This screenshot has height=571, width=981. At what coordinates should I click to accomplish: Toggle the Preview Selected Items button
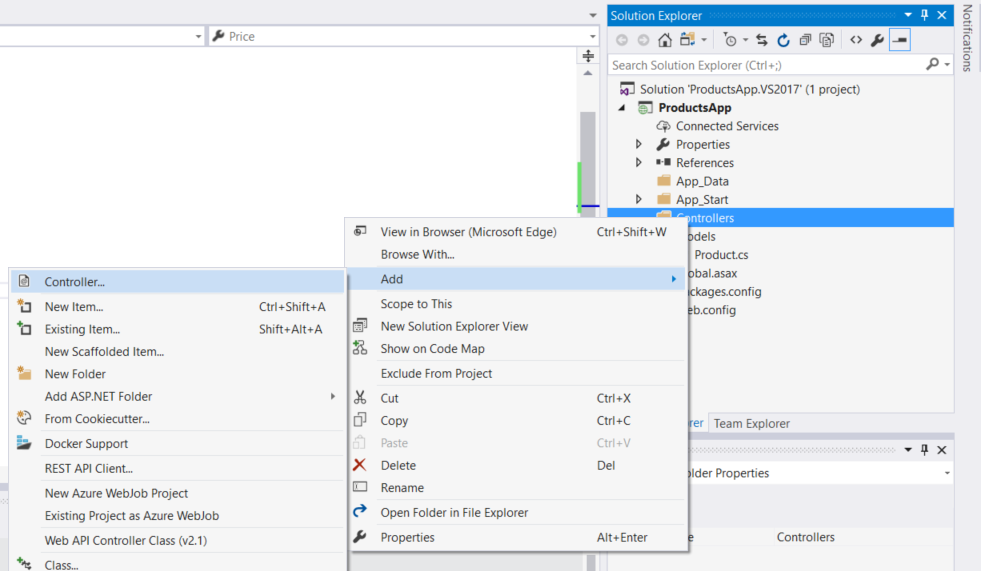tap(899, 40)
